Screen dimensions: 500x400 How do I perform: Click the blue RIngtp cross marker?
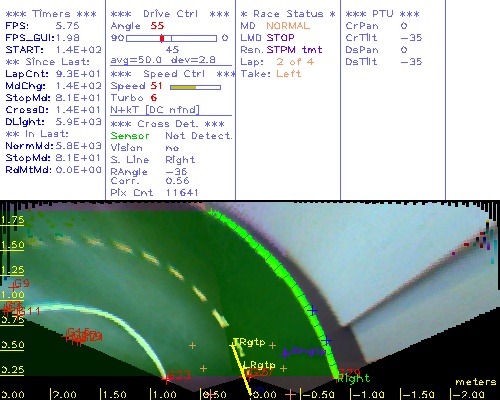coord(285,353)
